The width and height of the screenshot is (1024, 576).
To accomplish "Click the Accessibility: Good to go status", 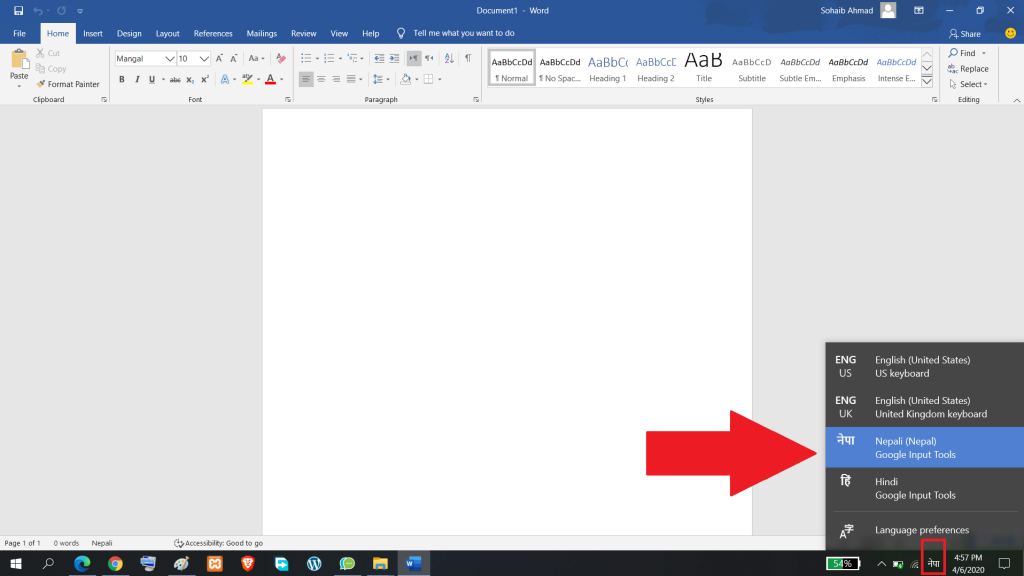I will pos(219,543).
